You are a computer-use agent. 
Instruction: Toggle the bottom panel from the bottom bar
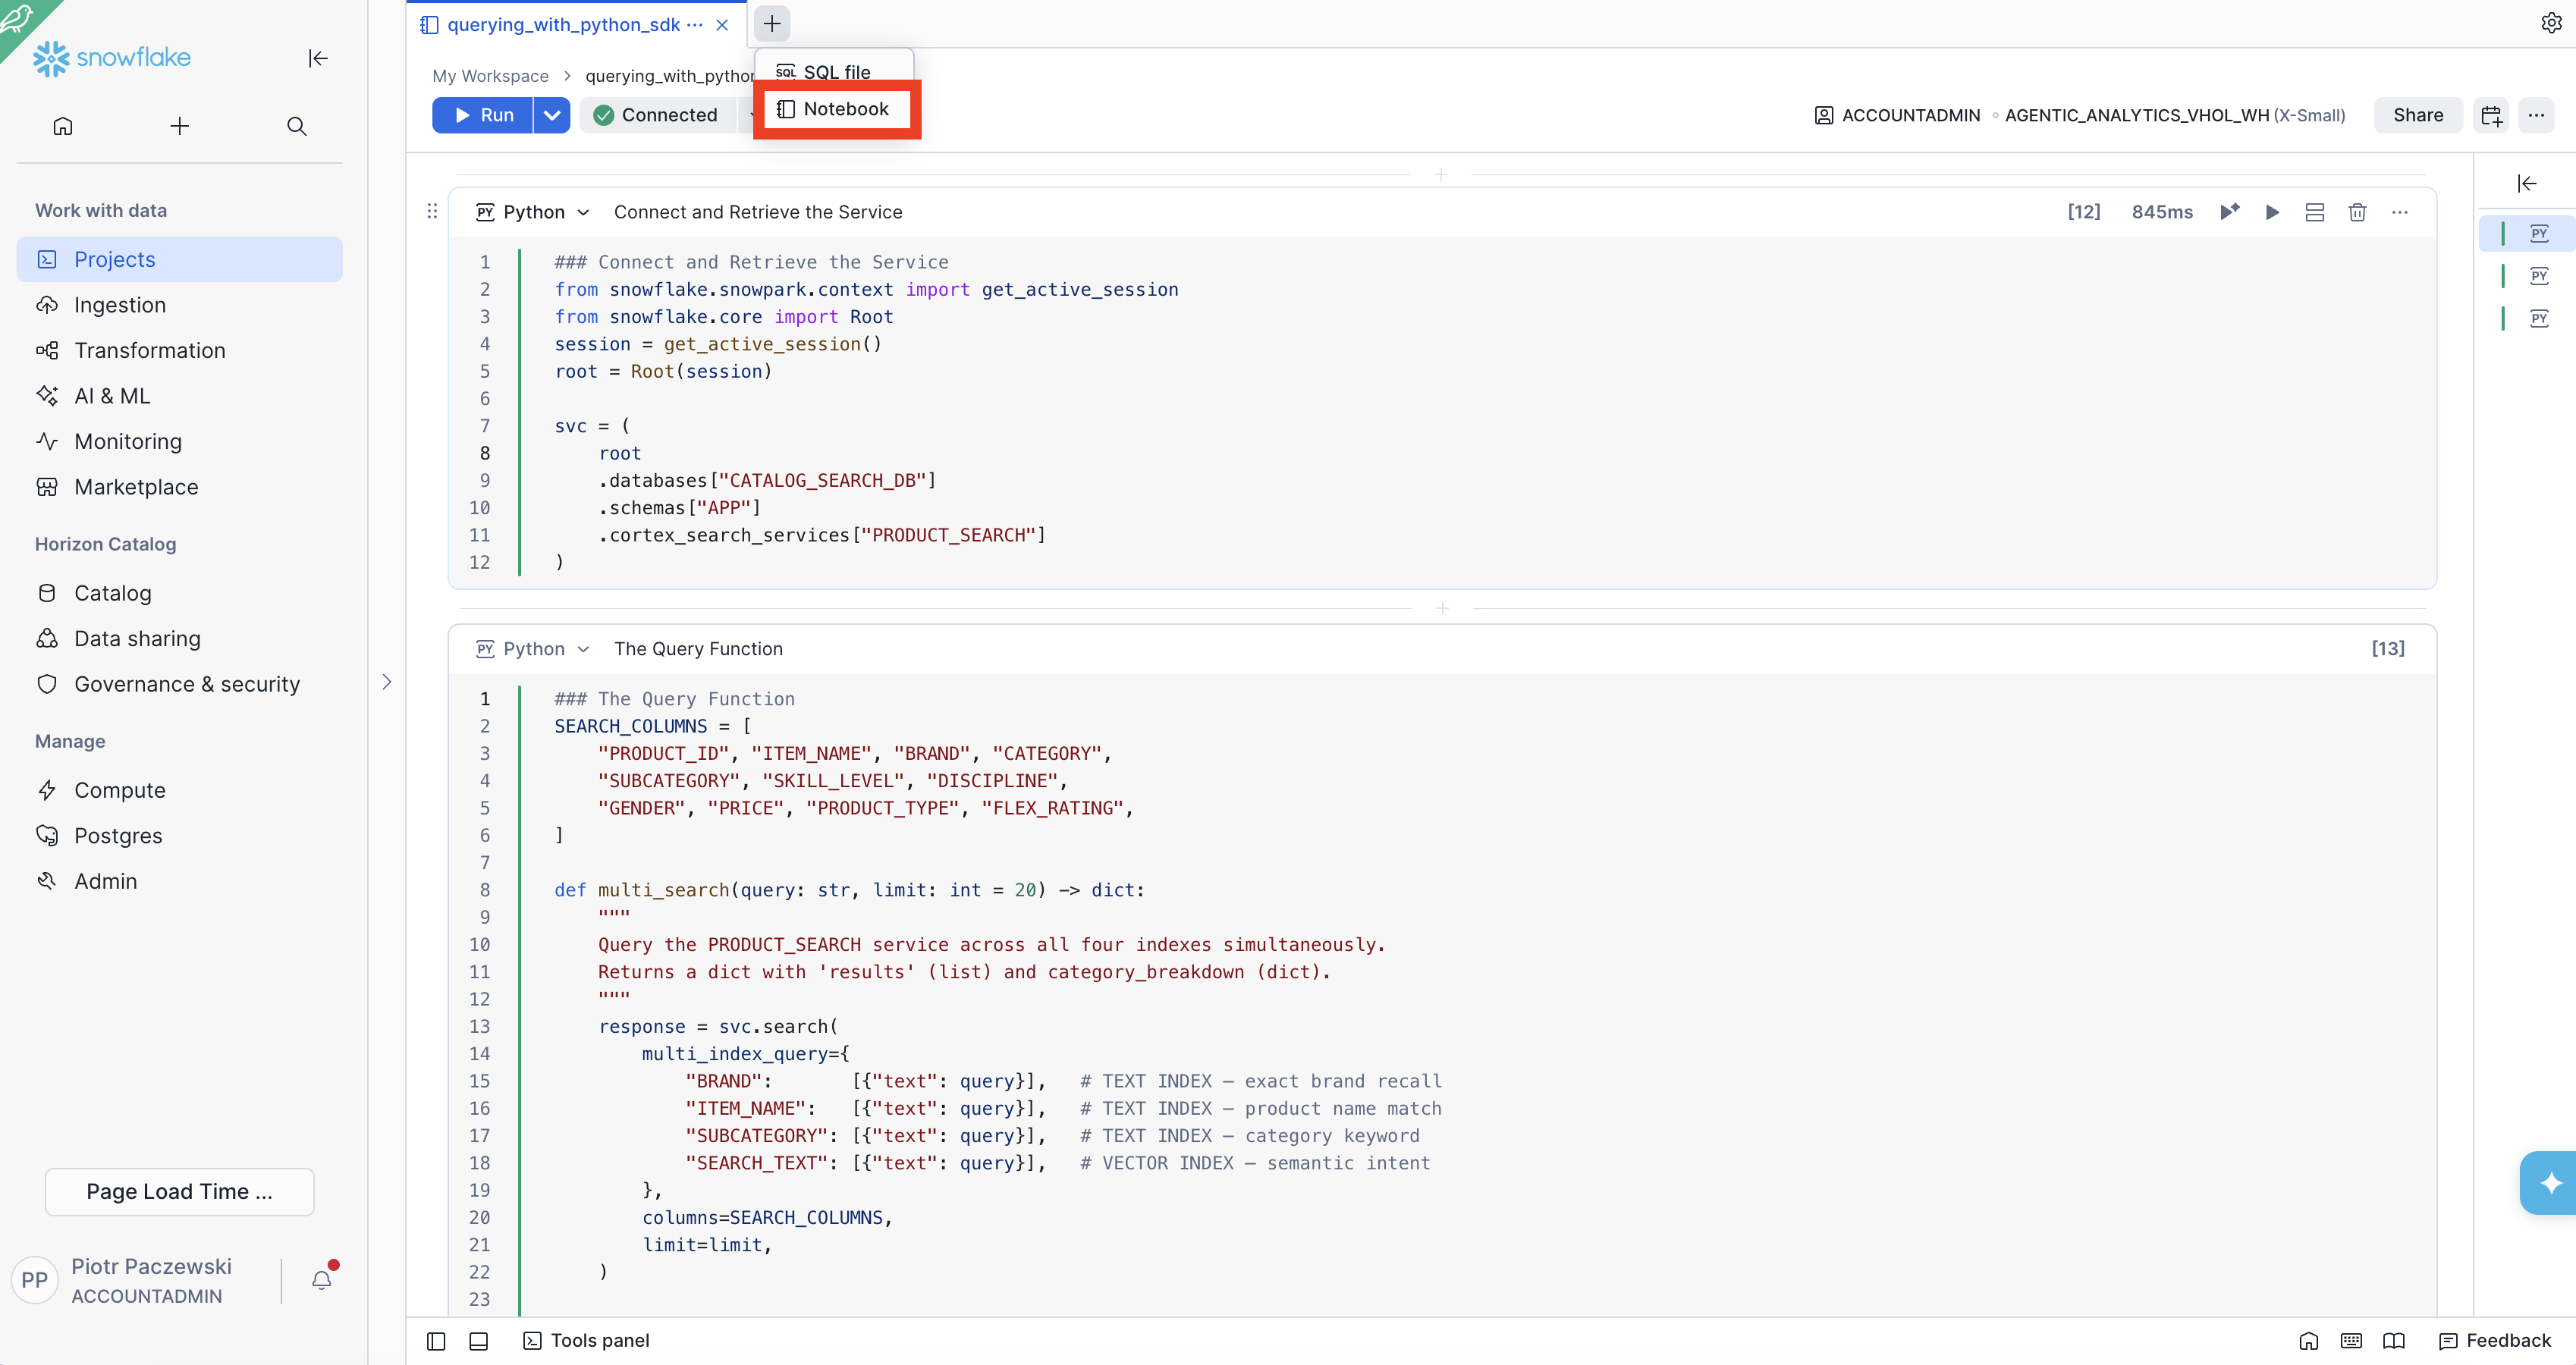point(479,1341)
